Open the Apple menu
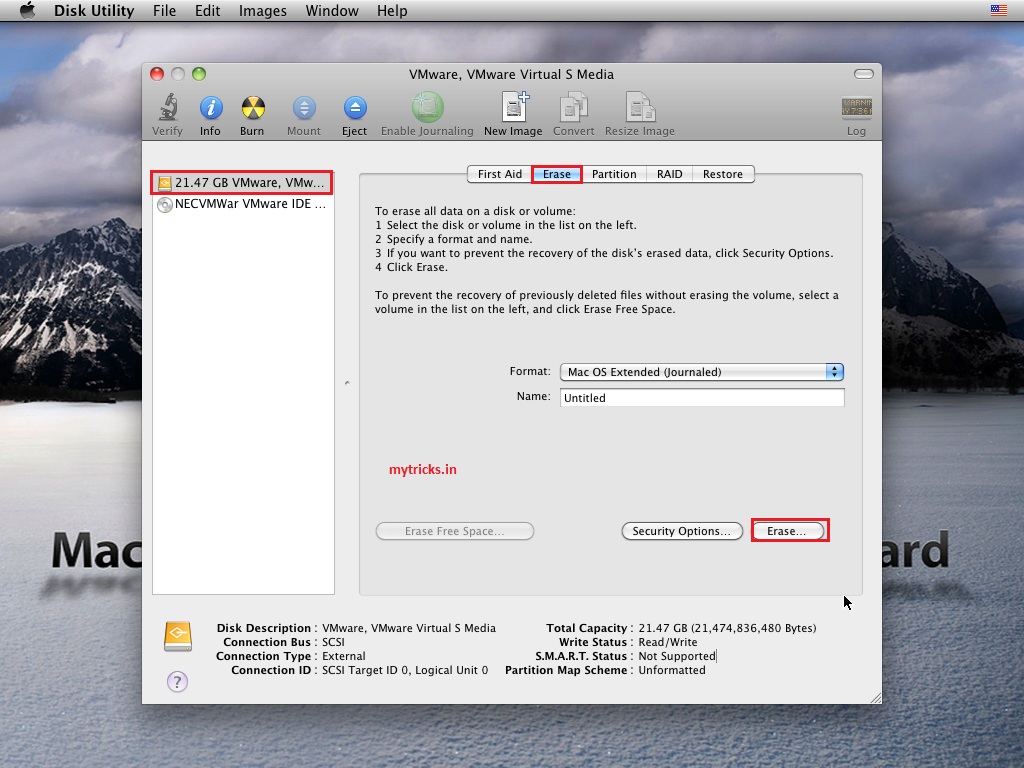The height and width of the screenshot is (768, 1024). coord(27,10)
